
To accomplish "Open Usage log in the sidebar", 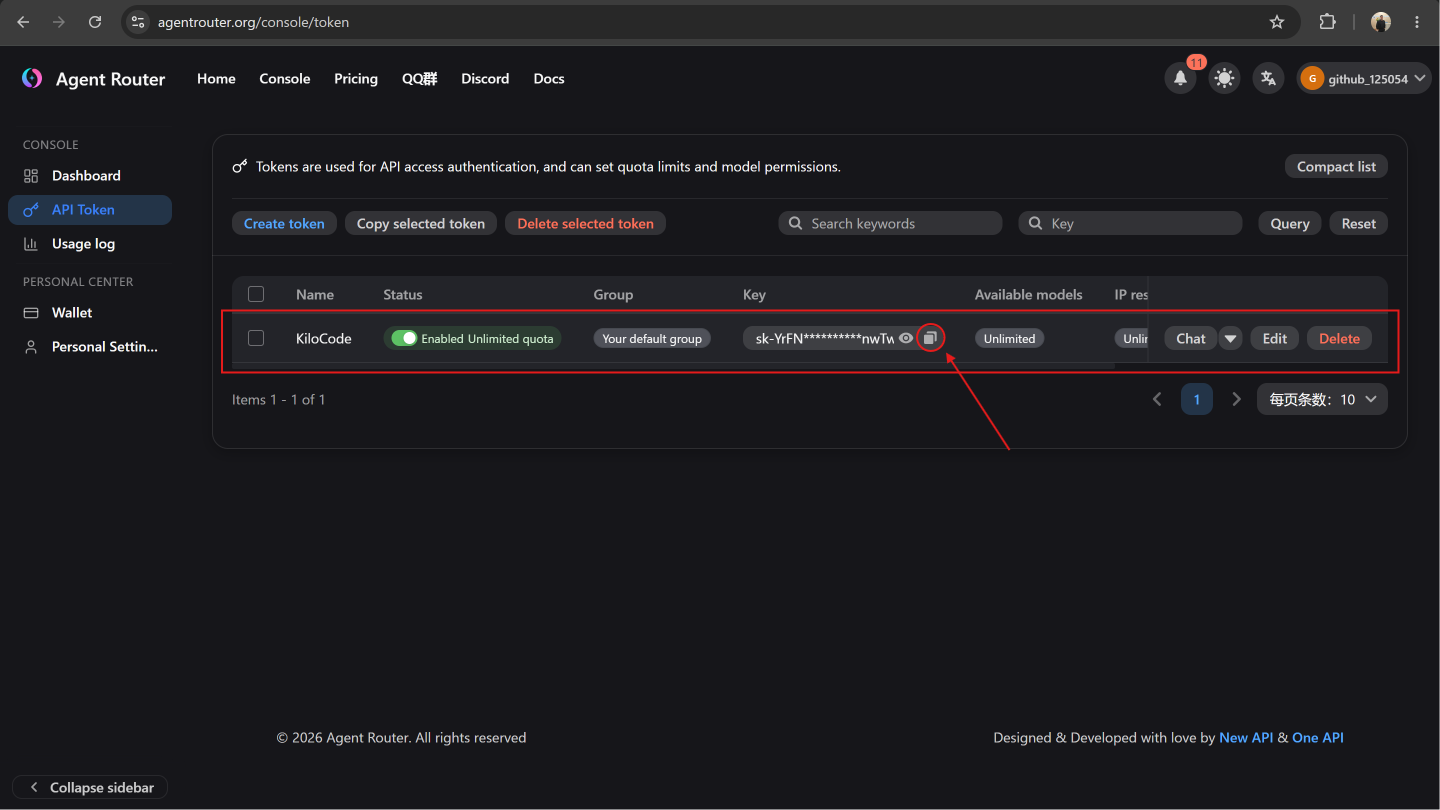I will (x=90, y=244).
